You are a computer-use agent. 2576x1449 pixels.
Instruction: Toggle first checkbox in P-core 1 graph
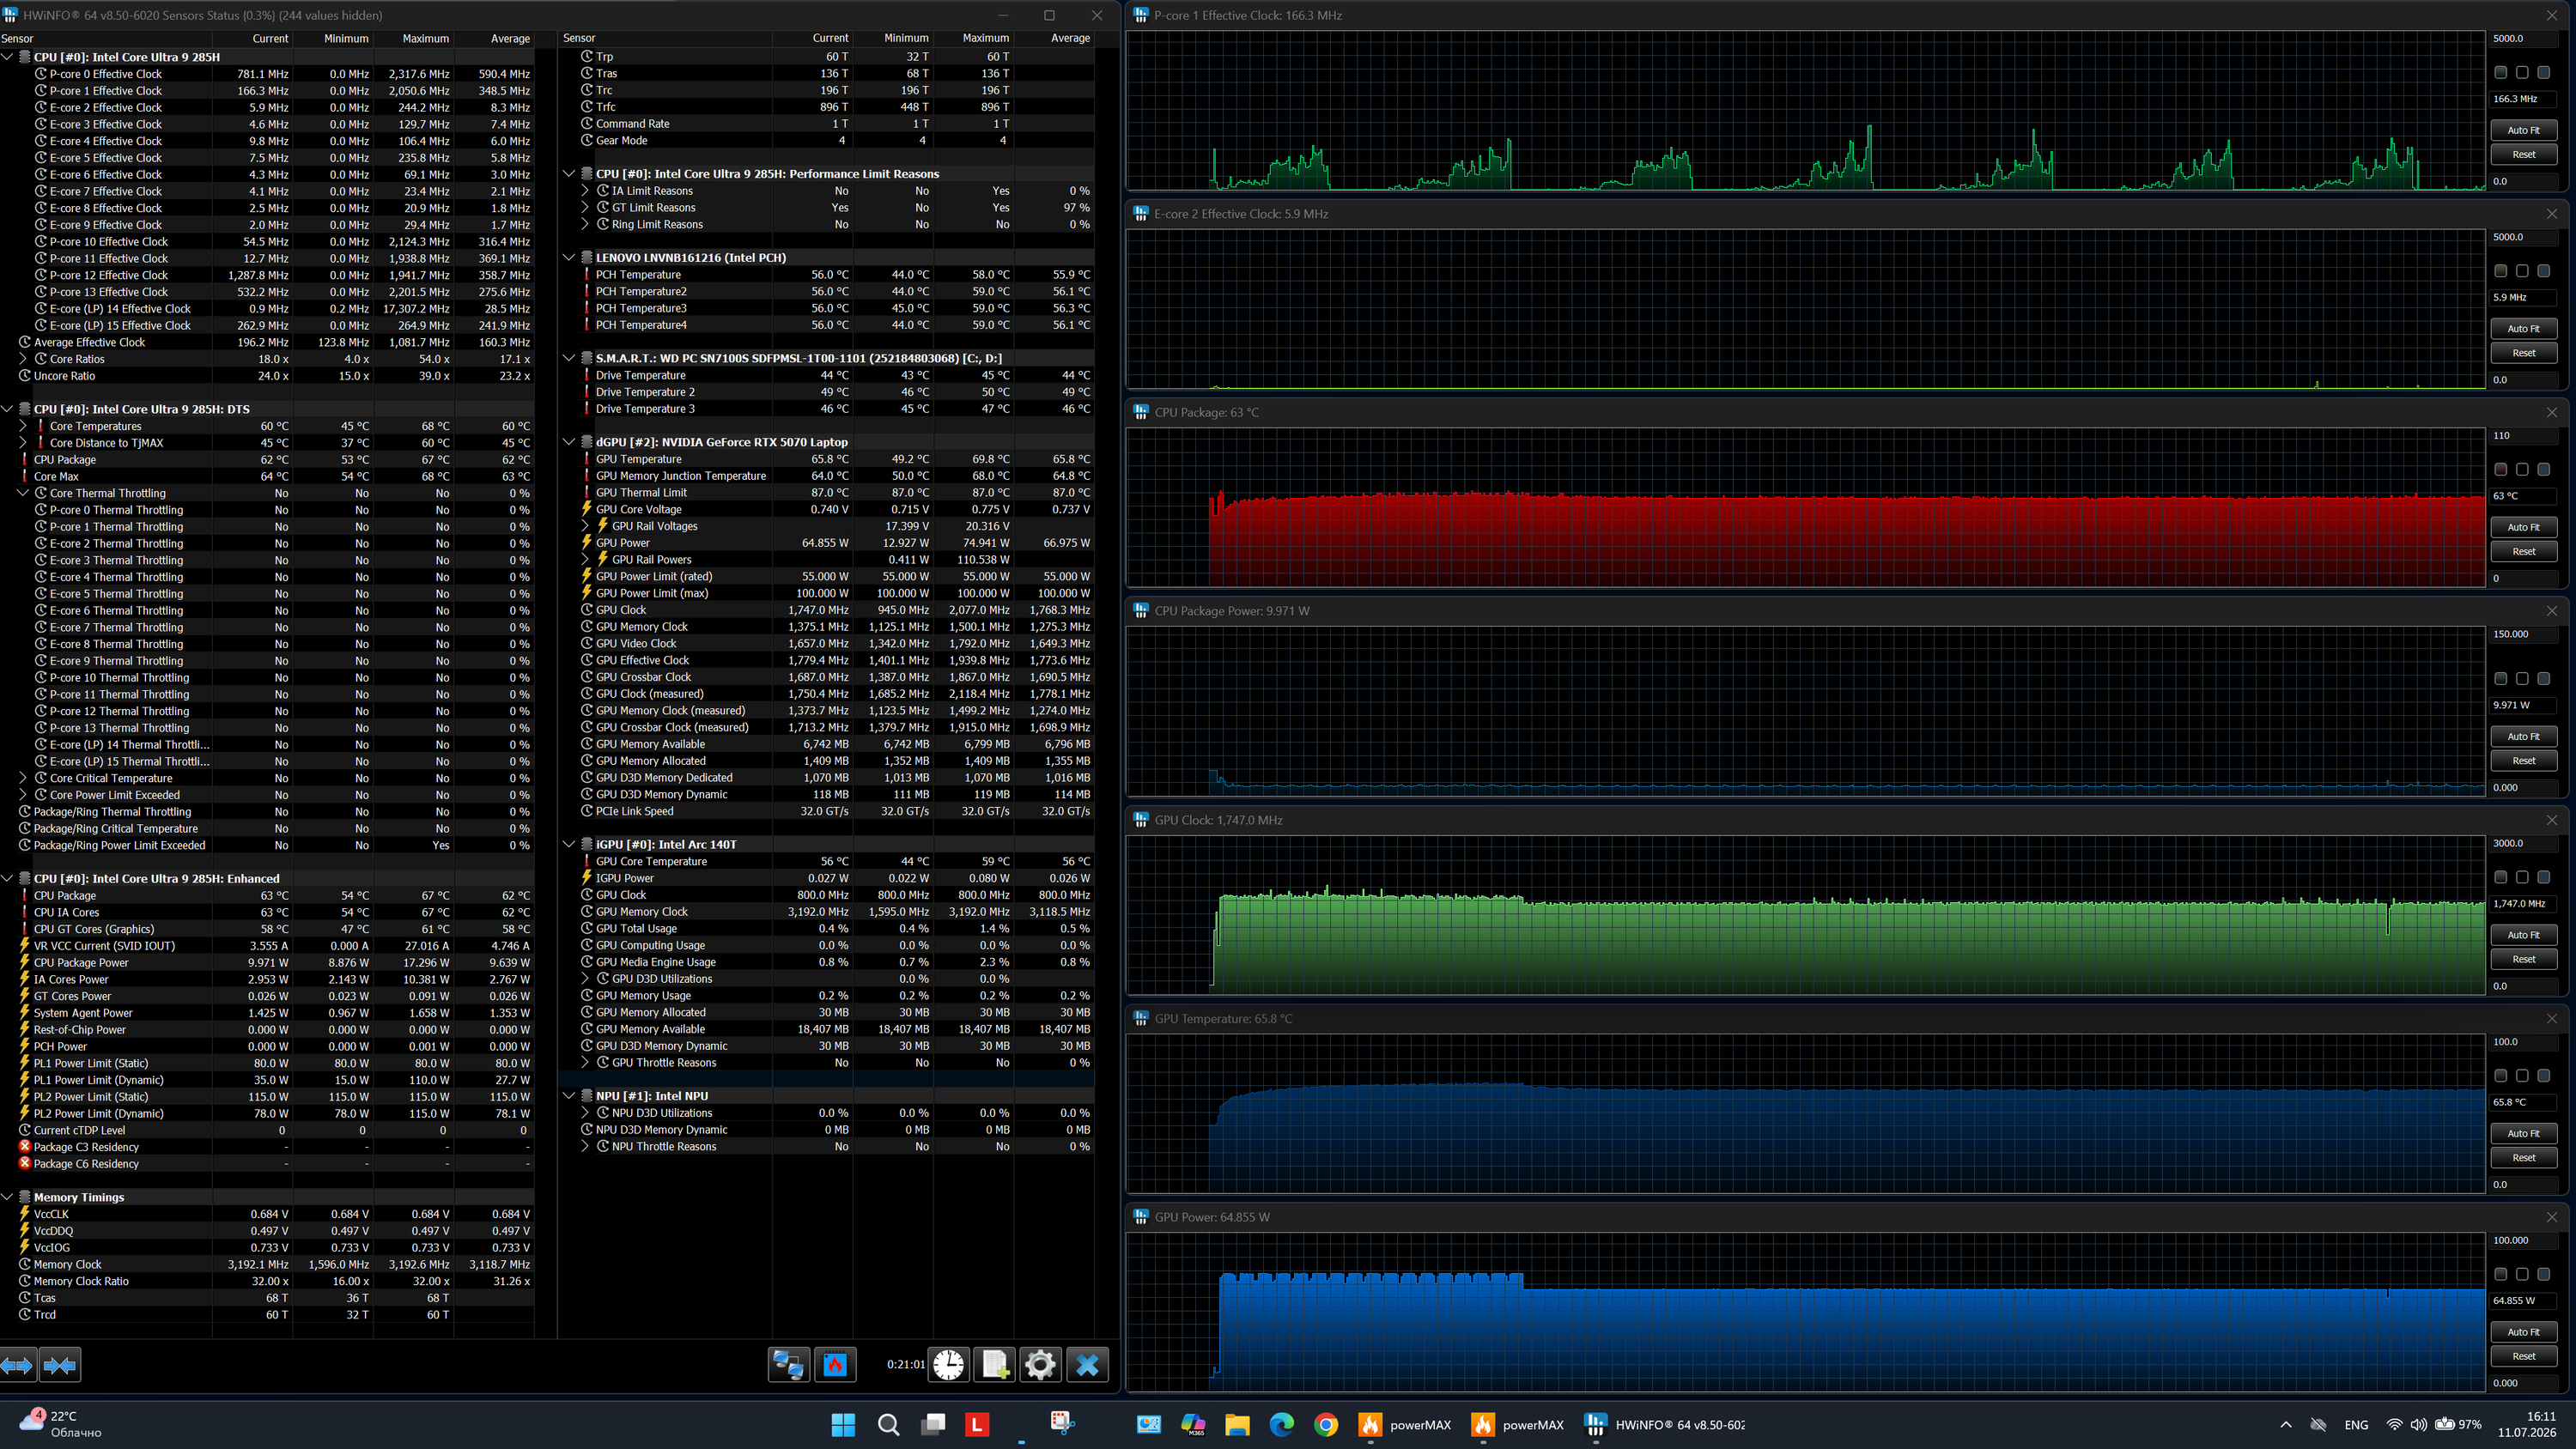(2500, 72)
